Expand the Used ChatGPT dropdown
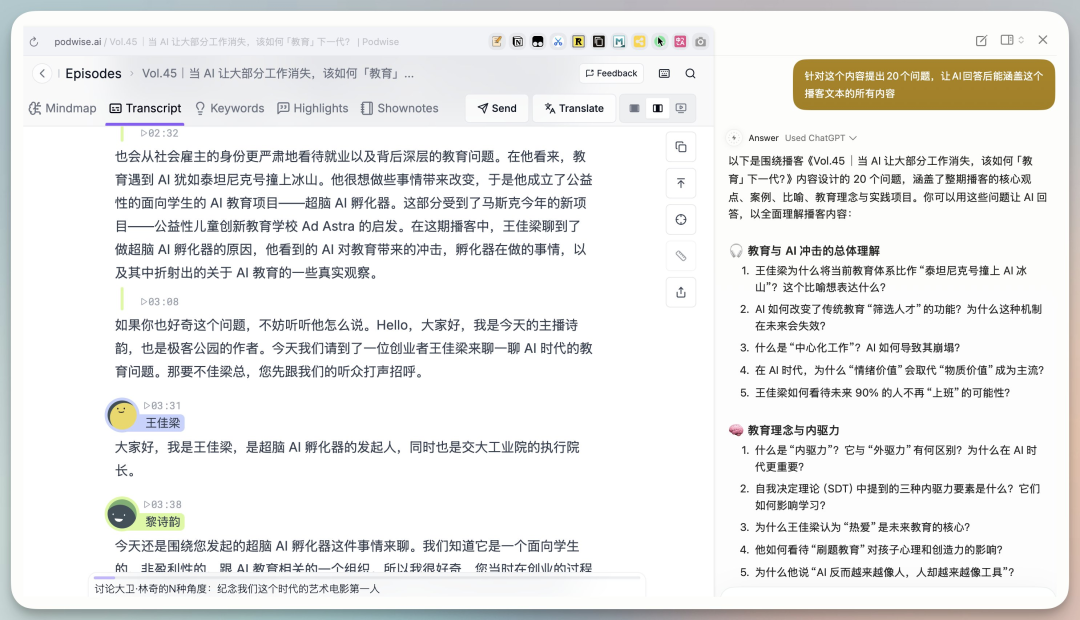The height and width of the screenshot is (620, 1080). point(821,138)
